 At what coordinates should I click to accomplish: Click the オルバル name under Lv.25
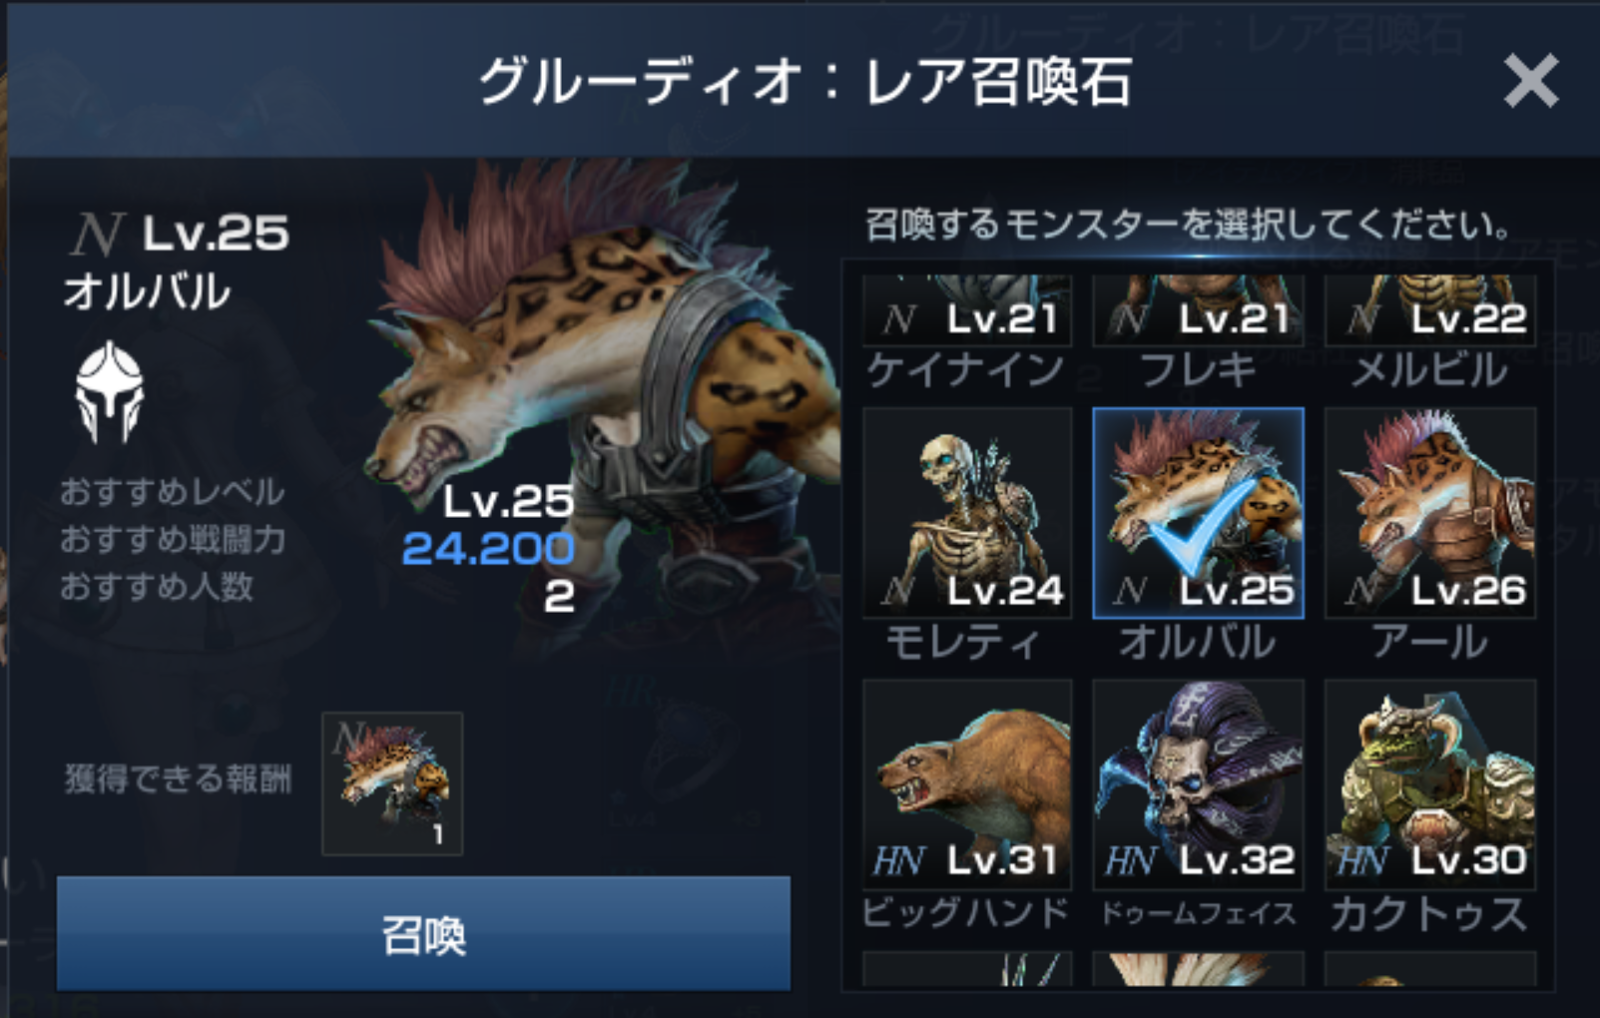point(147,292)
